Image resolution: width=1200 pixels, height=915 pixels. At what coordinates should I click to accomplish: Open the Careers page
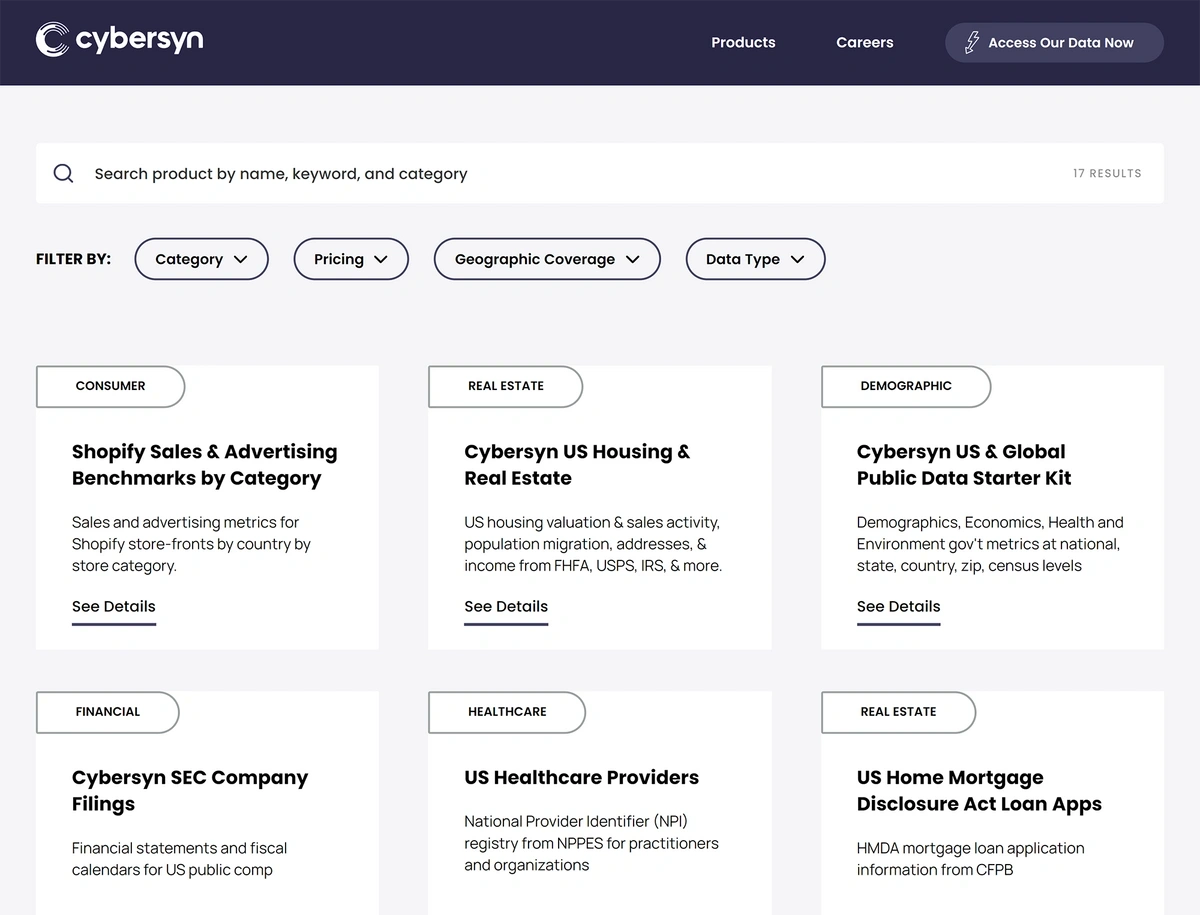865,42
